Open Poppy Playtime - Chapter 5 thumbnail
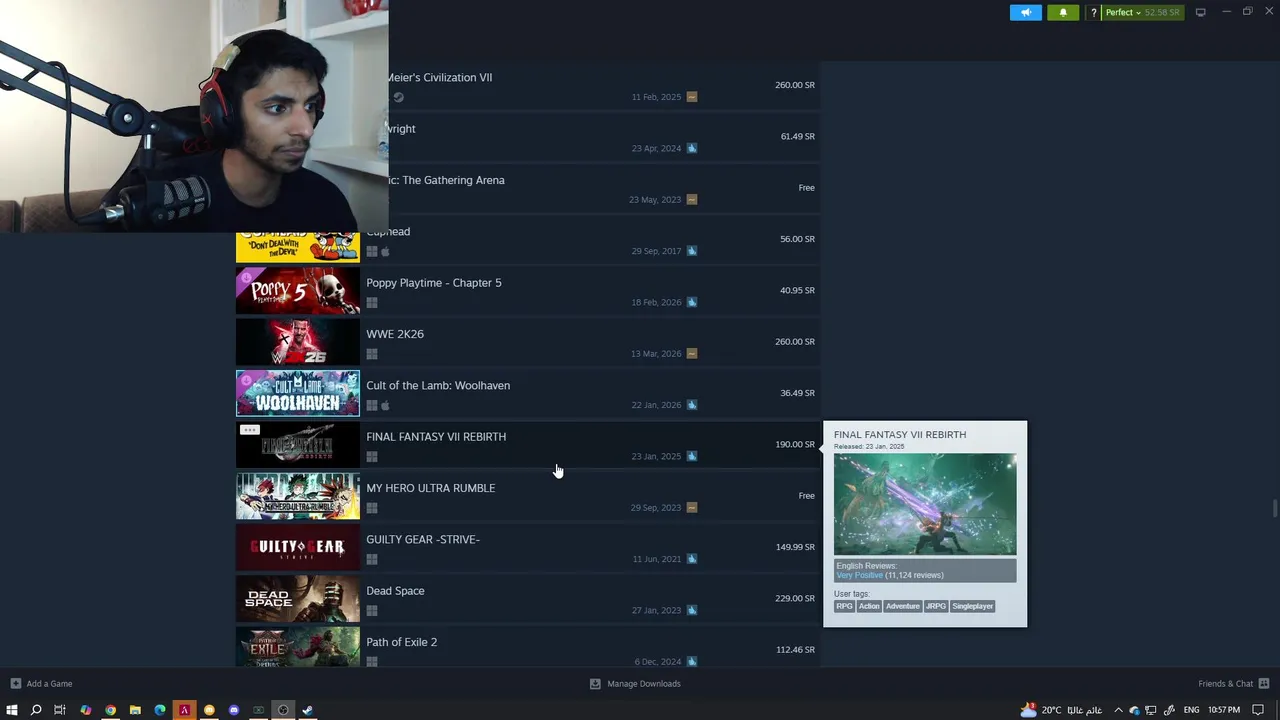 (x=297, y=291)
